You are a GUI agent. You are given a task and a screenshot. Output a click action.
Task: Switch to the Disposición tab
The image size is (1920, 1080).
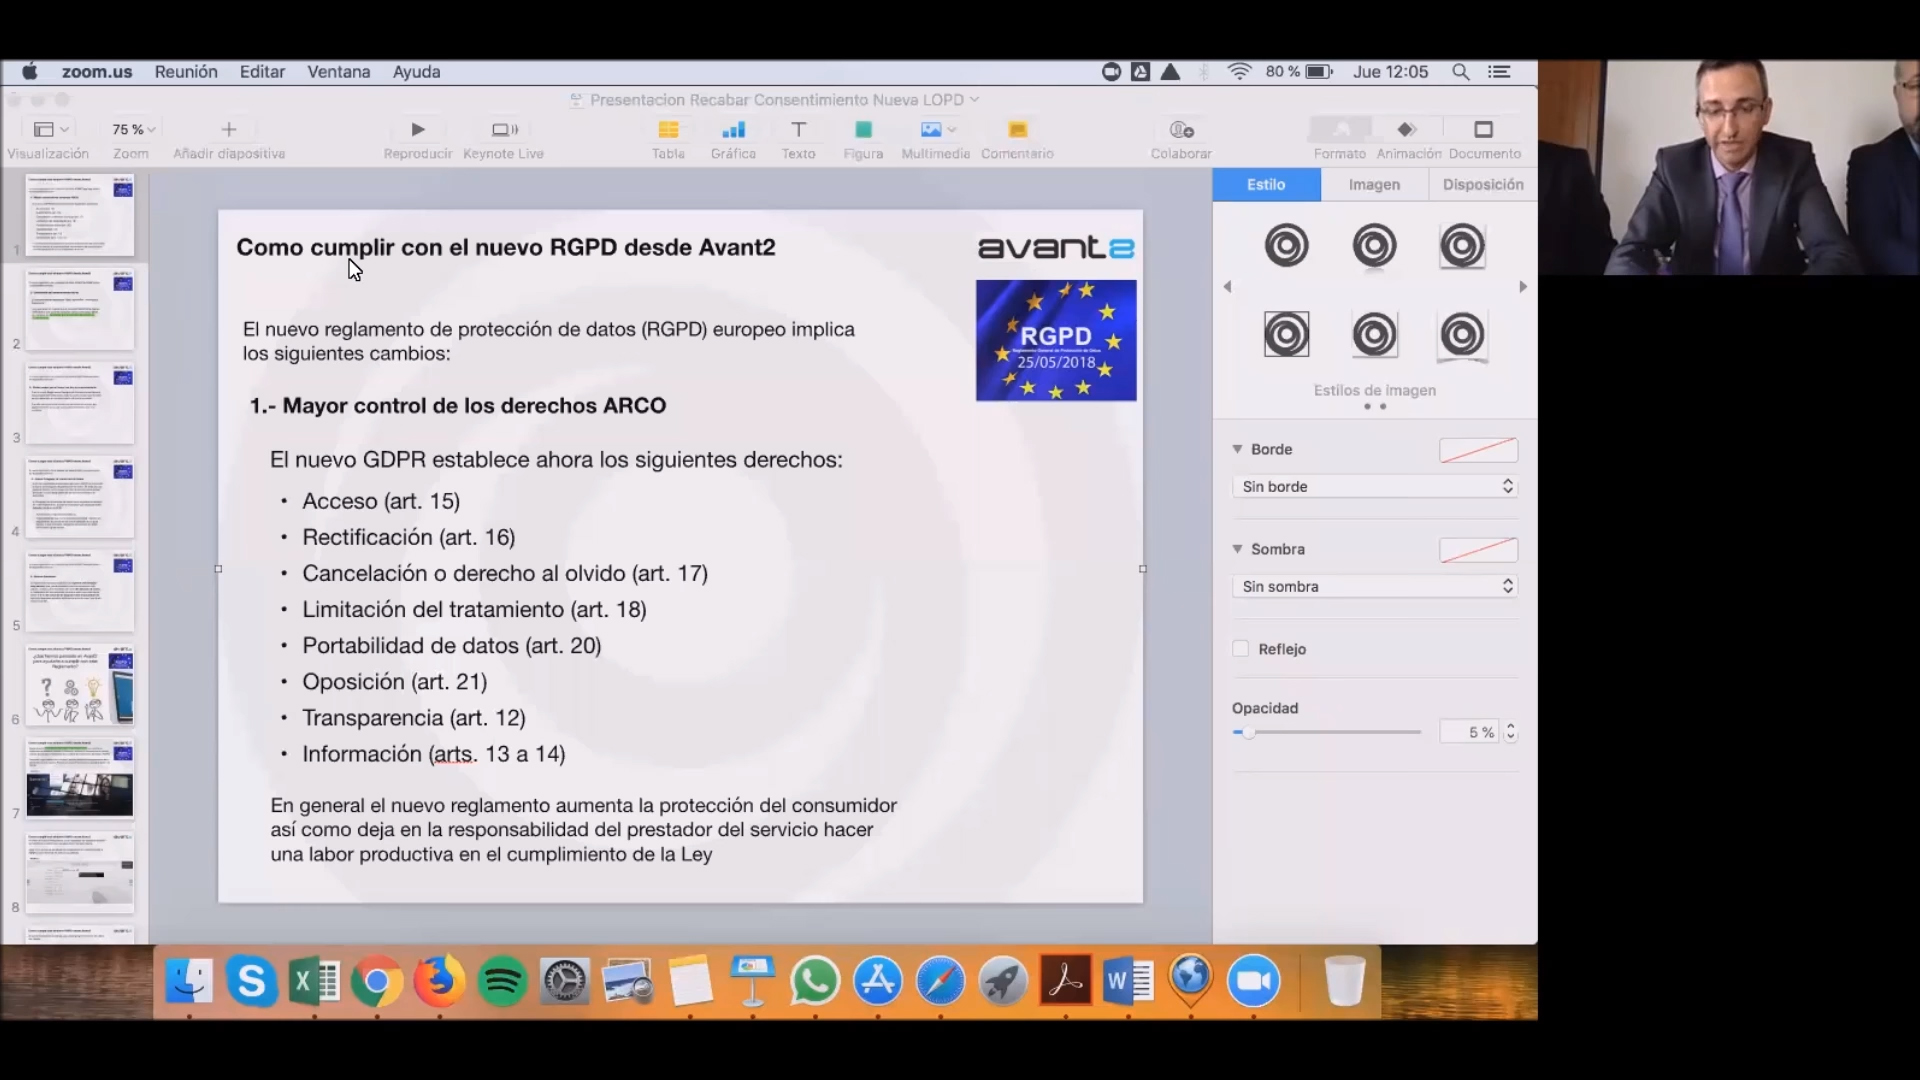[x=1482, y=185]
